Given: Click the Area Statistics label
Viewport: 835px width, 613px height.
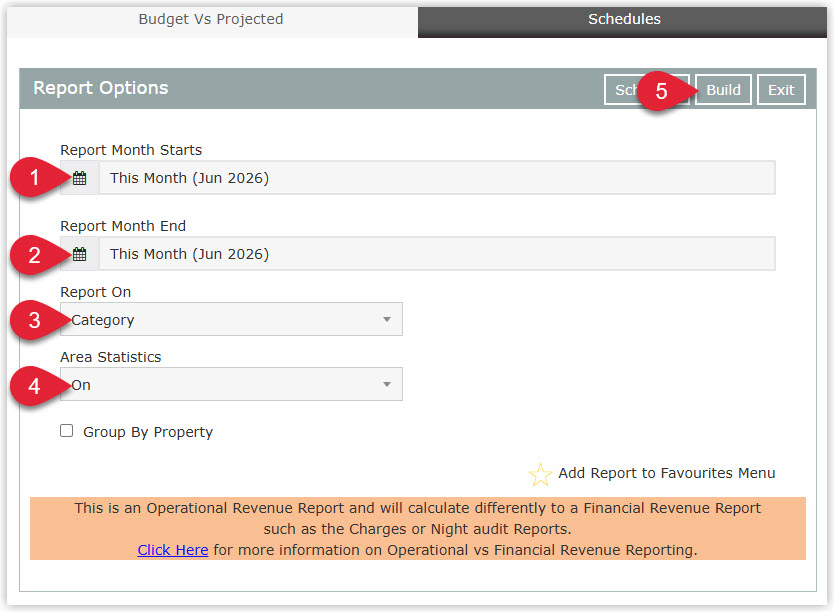Looking at the screenshot, I should [110, 357].
